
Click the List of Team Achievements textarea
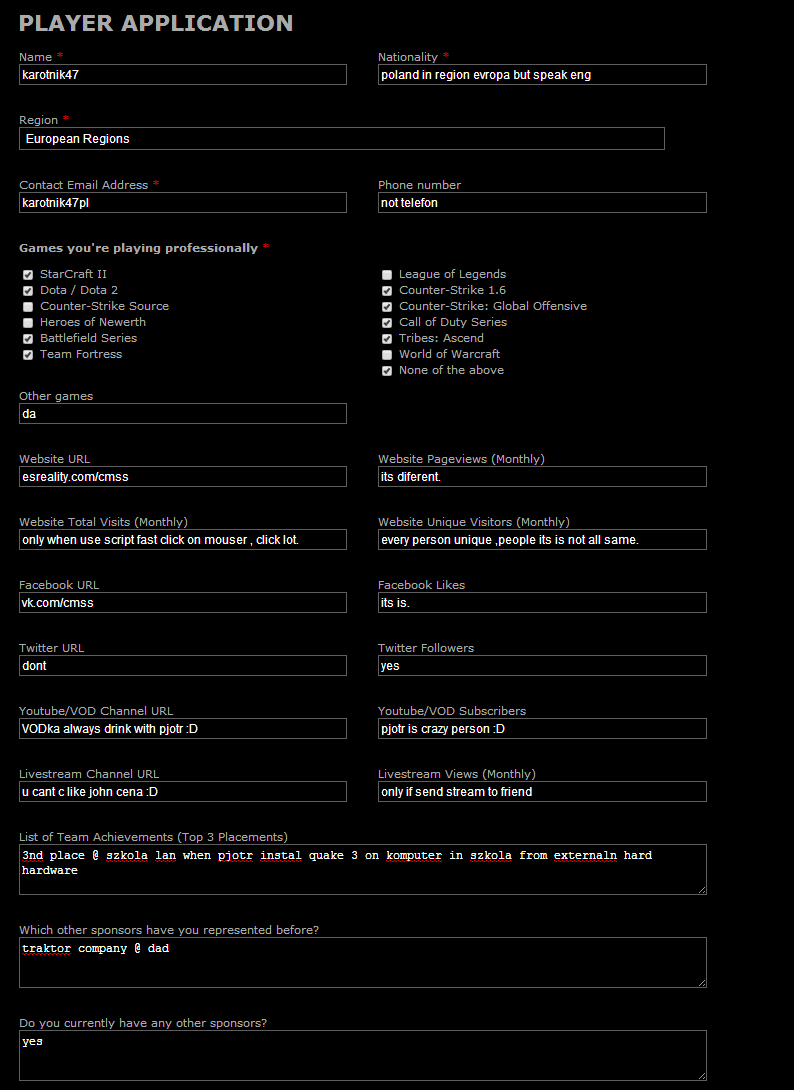click(362, 869)
